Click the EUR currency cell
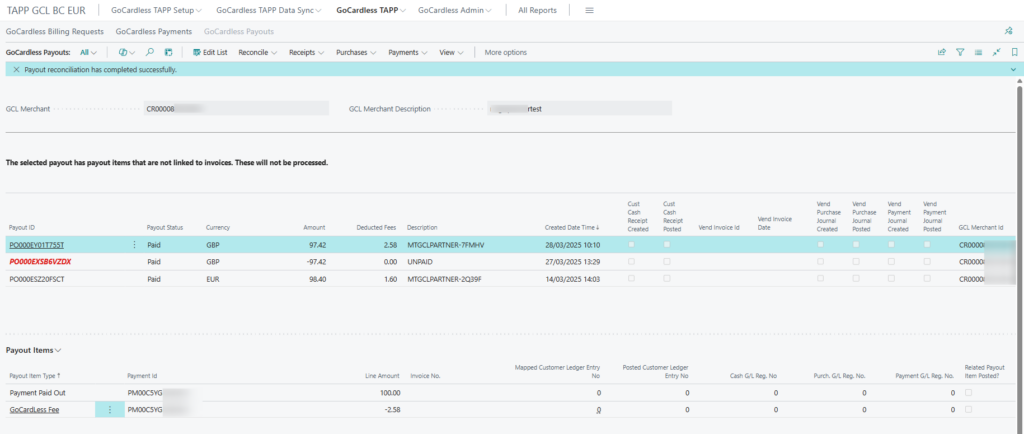This screenshot has height=434, width=1024. tap(212, 278)
